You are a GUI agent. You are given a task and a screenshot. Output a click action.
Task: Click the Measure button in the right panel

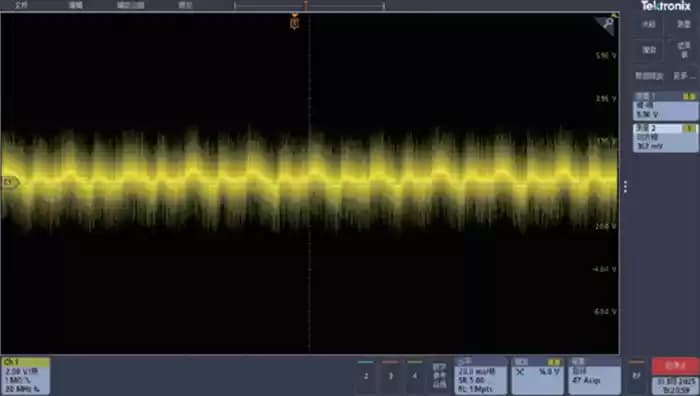683,25
